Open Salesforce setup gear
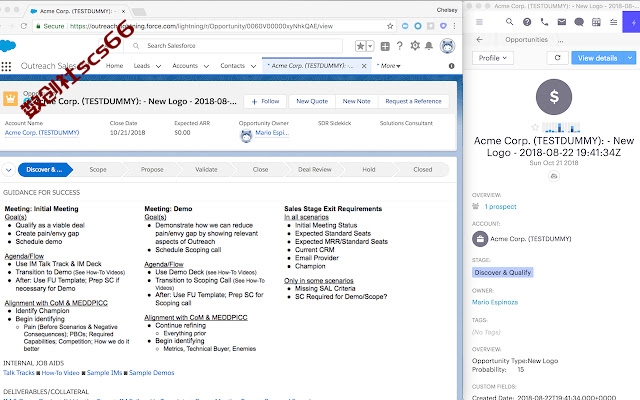Image resolution: width=640 pixels, height=400 pixels. pyautogui.click(x=415, y=46)
